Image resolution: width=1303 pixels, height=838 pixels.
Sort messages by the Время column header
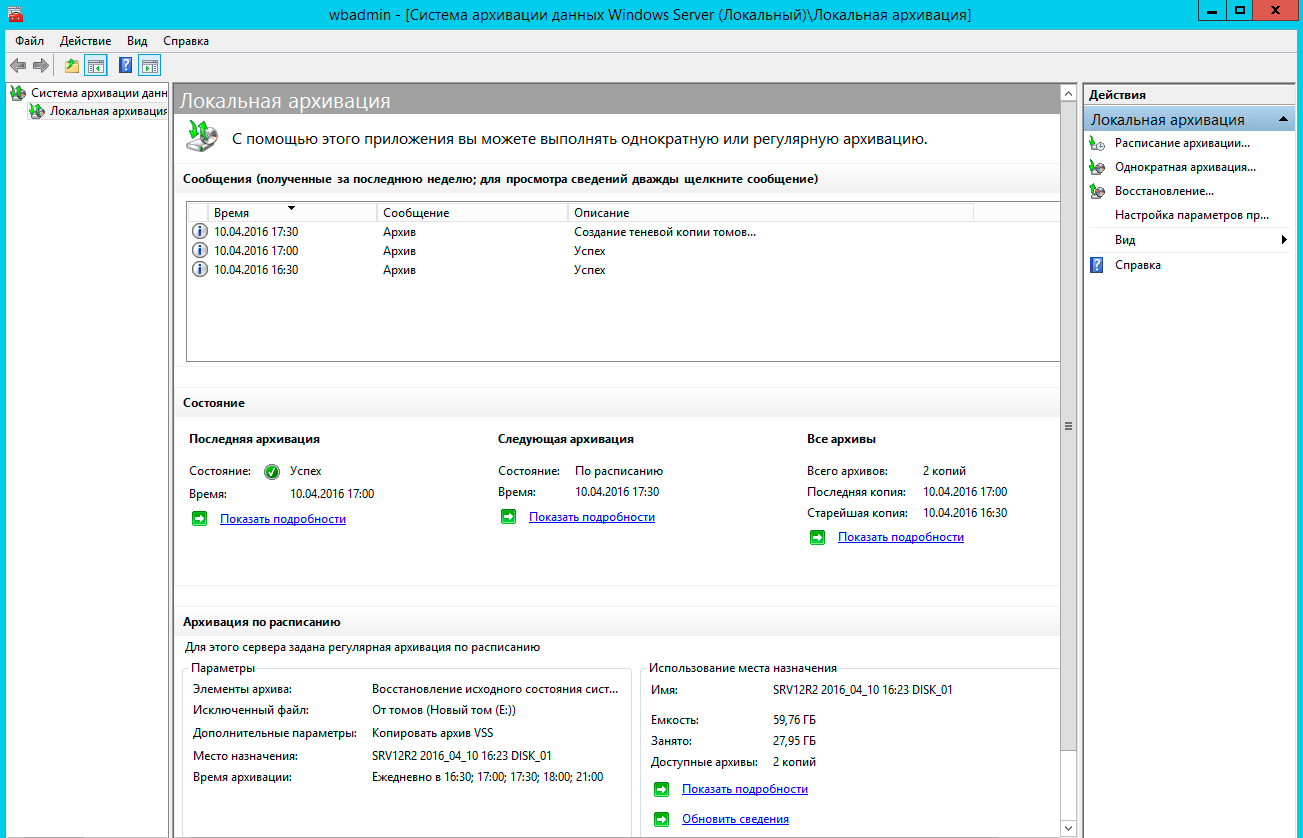point(232,213)
